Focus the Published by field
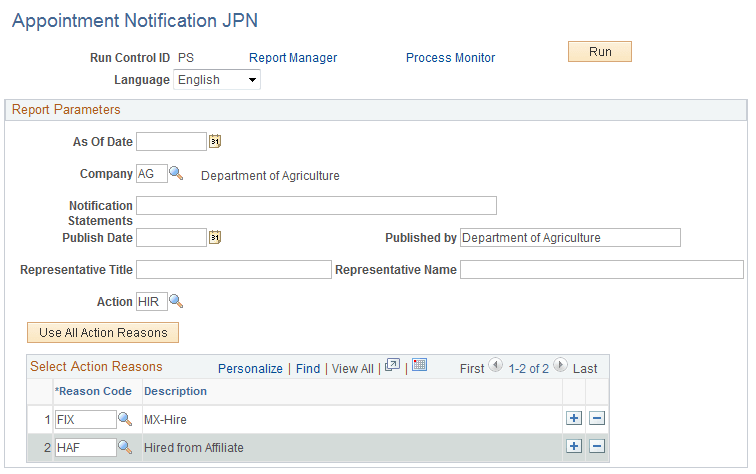Image resolution: width=756 pixels, height=474 pixels. tap(570, 238)
